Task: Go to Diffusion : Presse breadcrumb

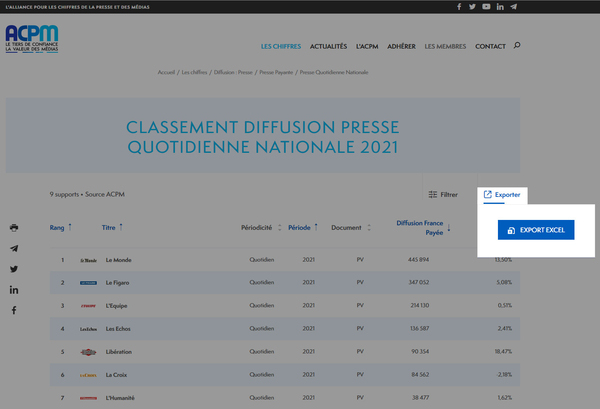Action: pos(233,72)
